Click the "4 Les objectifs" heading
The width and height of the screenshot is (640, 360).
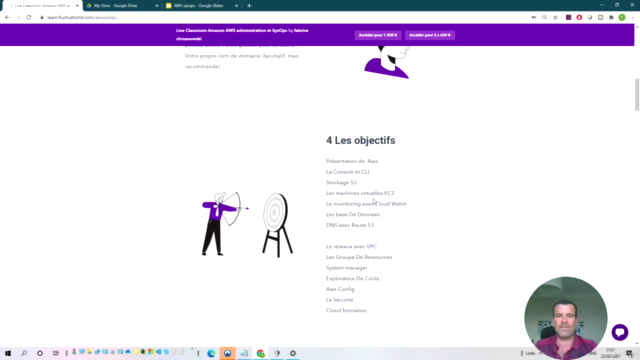360,140
